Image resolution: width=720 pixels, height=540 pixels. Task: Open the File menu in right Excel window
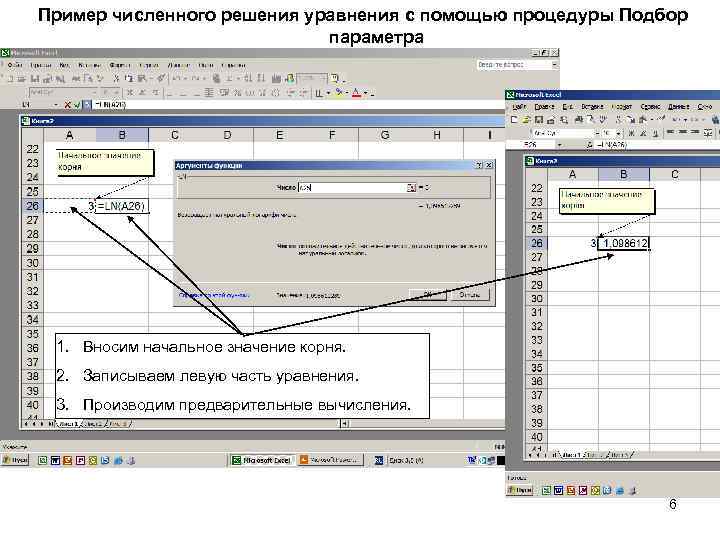[x=519, y=107]
